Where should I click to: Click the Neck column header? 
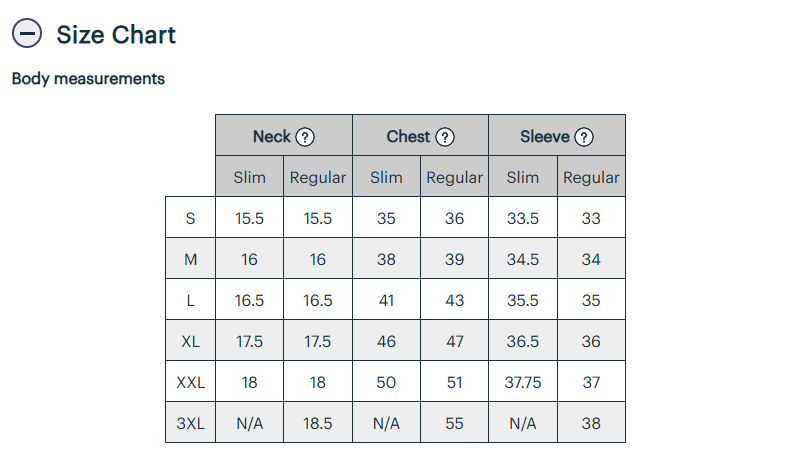coord(283,135)
